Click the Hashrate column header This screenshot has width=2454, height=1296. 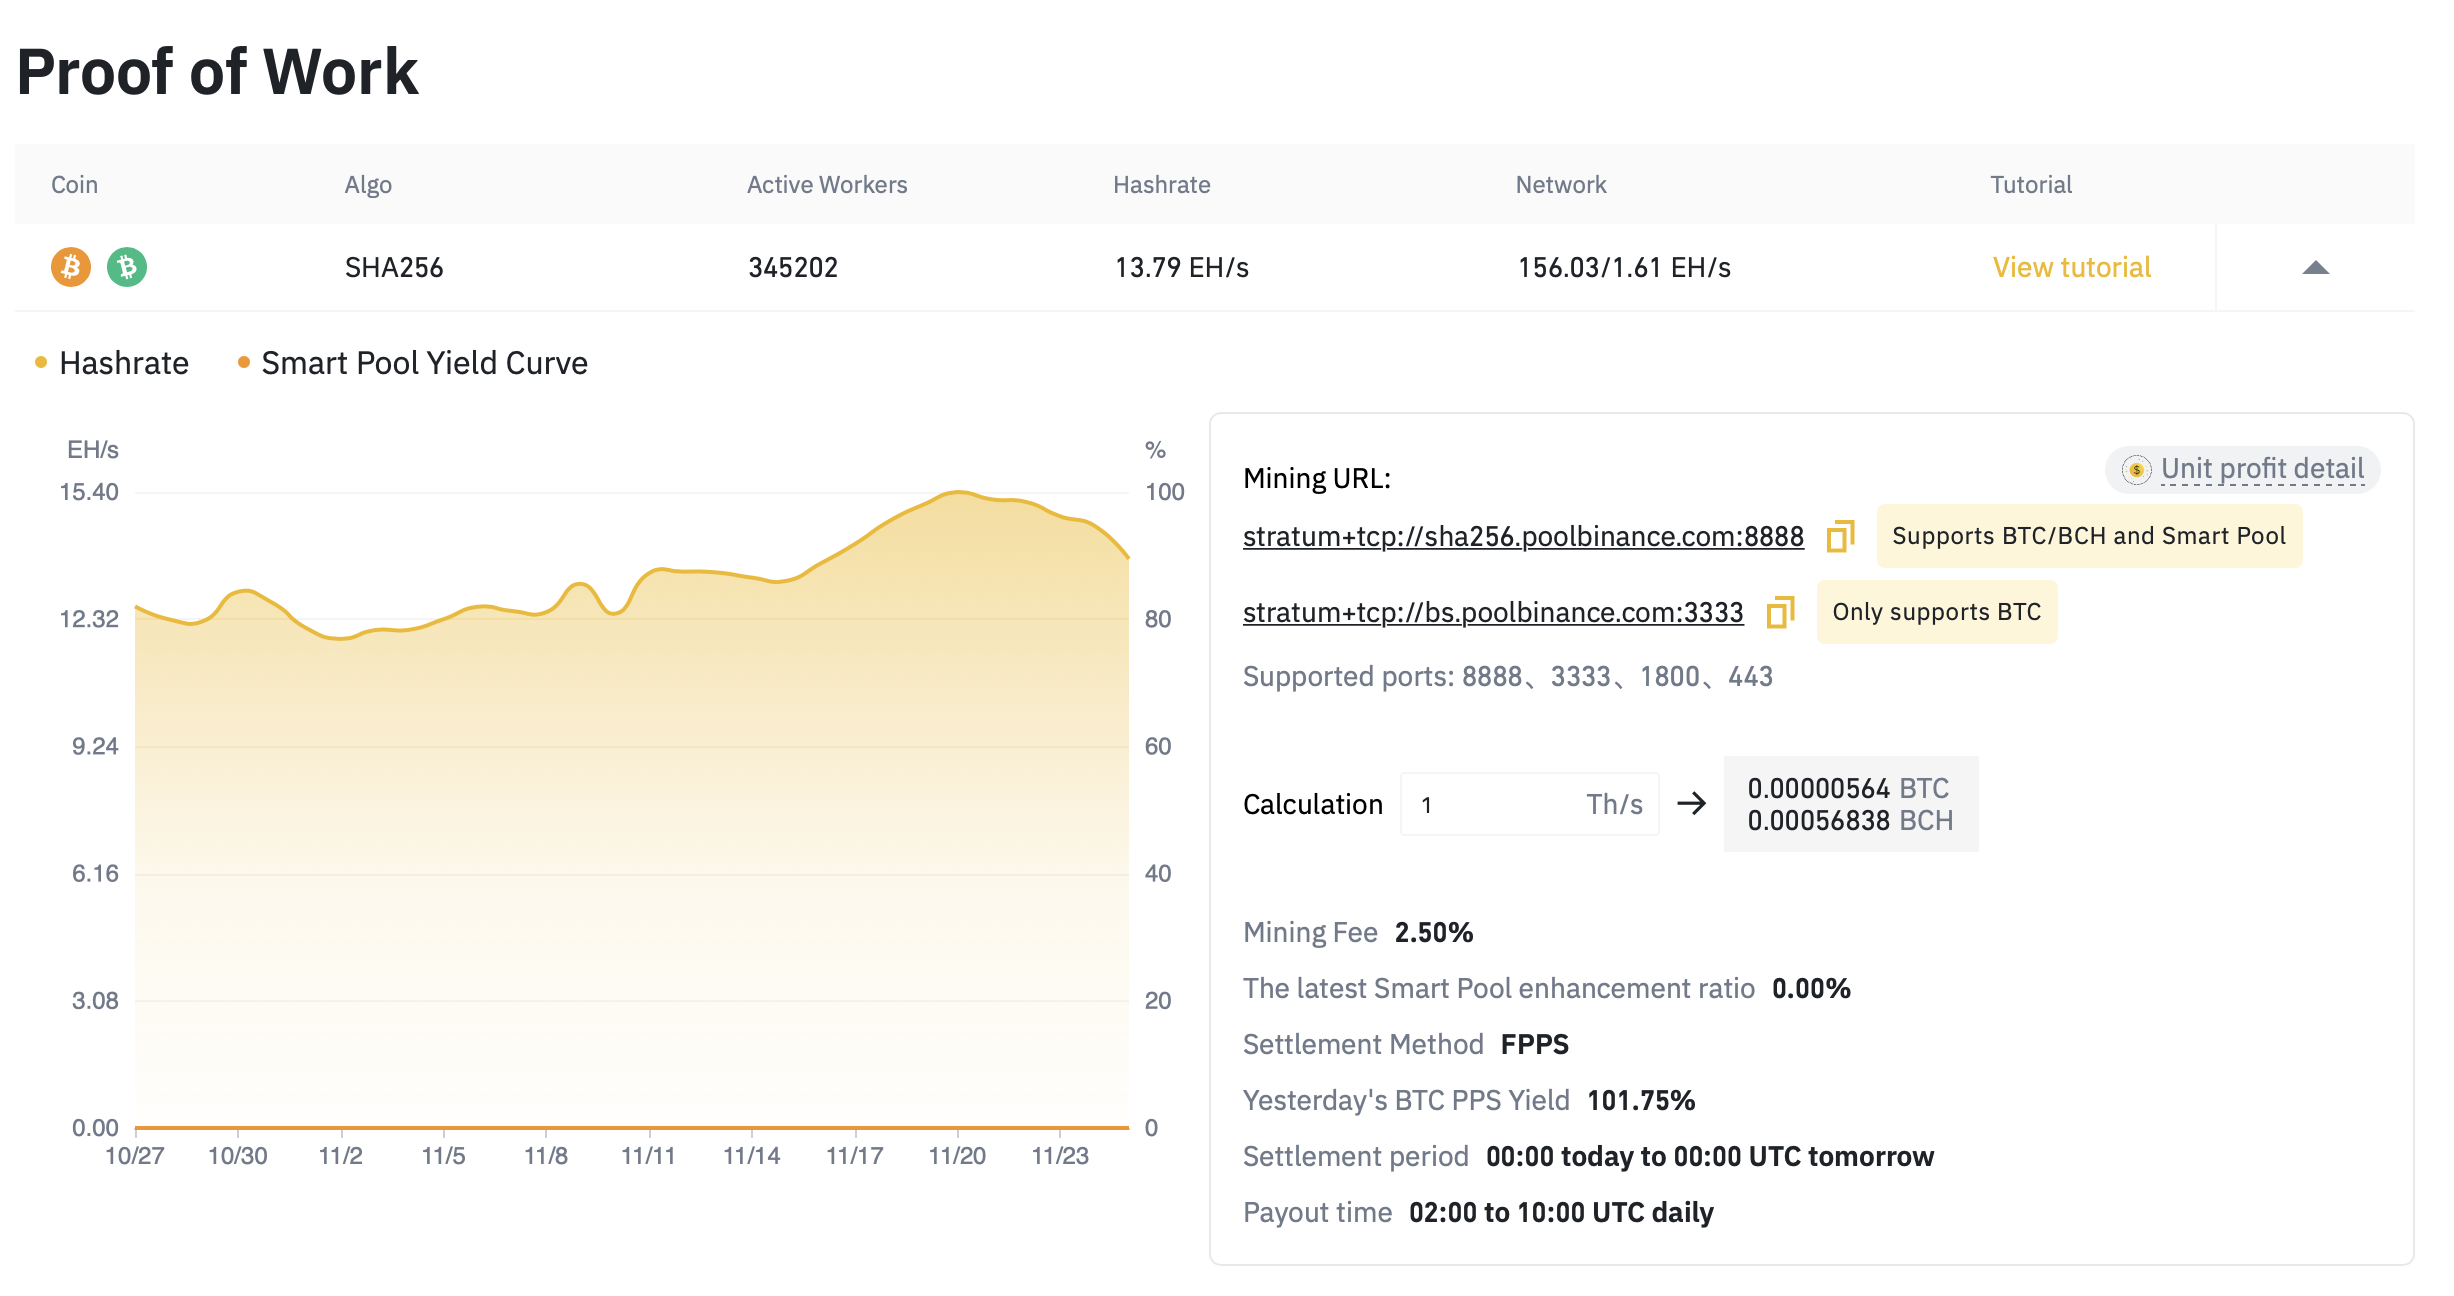(1161, 185)
